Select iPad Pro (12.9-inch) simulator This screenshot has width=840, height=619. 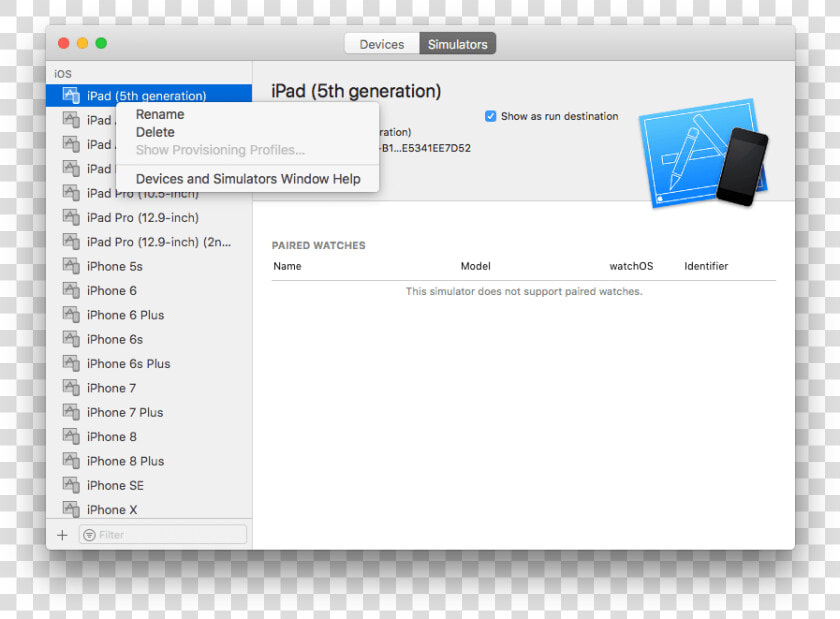click(149, 218)
